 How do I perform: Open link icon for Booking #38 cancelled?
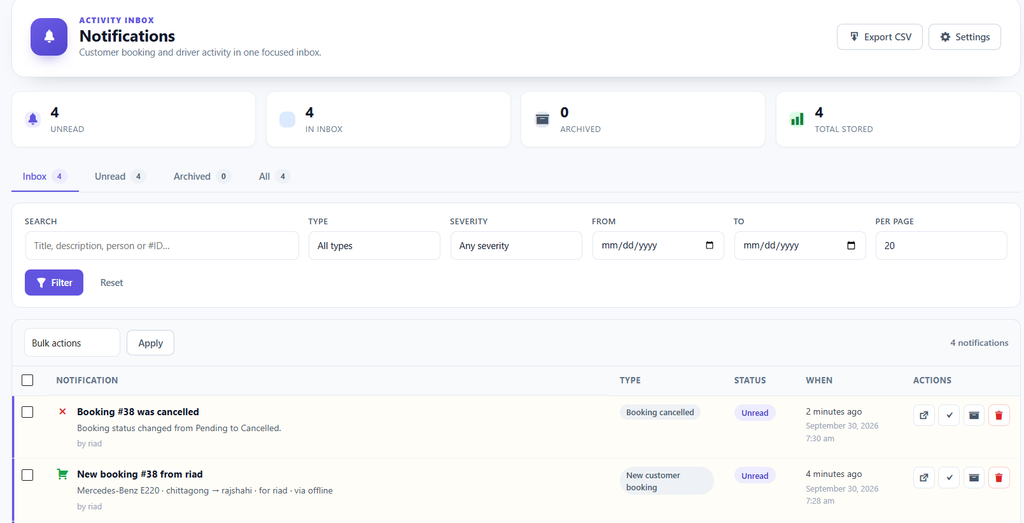click(x=923, y=415)
